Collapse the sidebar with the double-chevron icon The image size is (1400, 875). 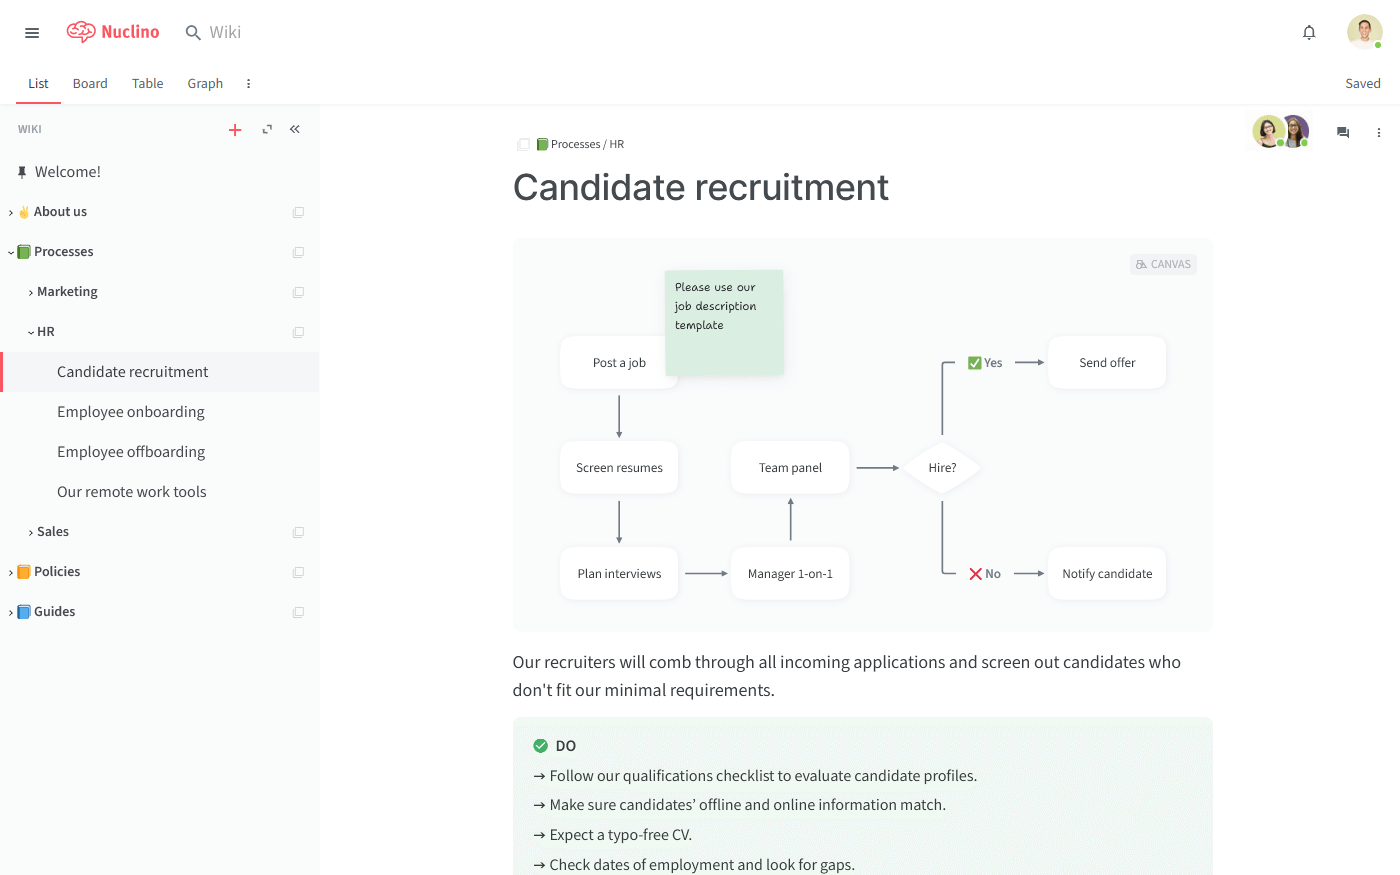click(294, 129)
